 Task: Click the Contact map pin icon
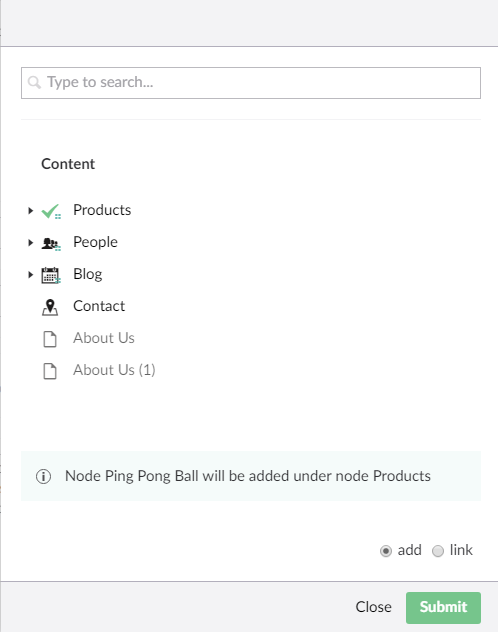pyautogui.click(x=50, y=307)
